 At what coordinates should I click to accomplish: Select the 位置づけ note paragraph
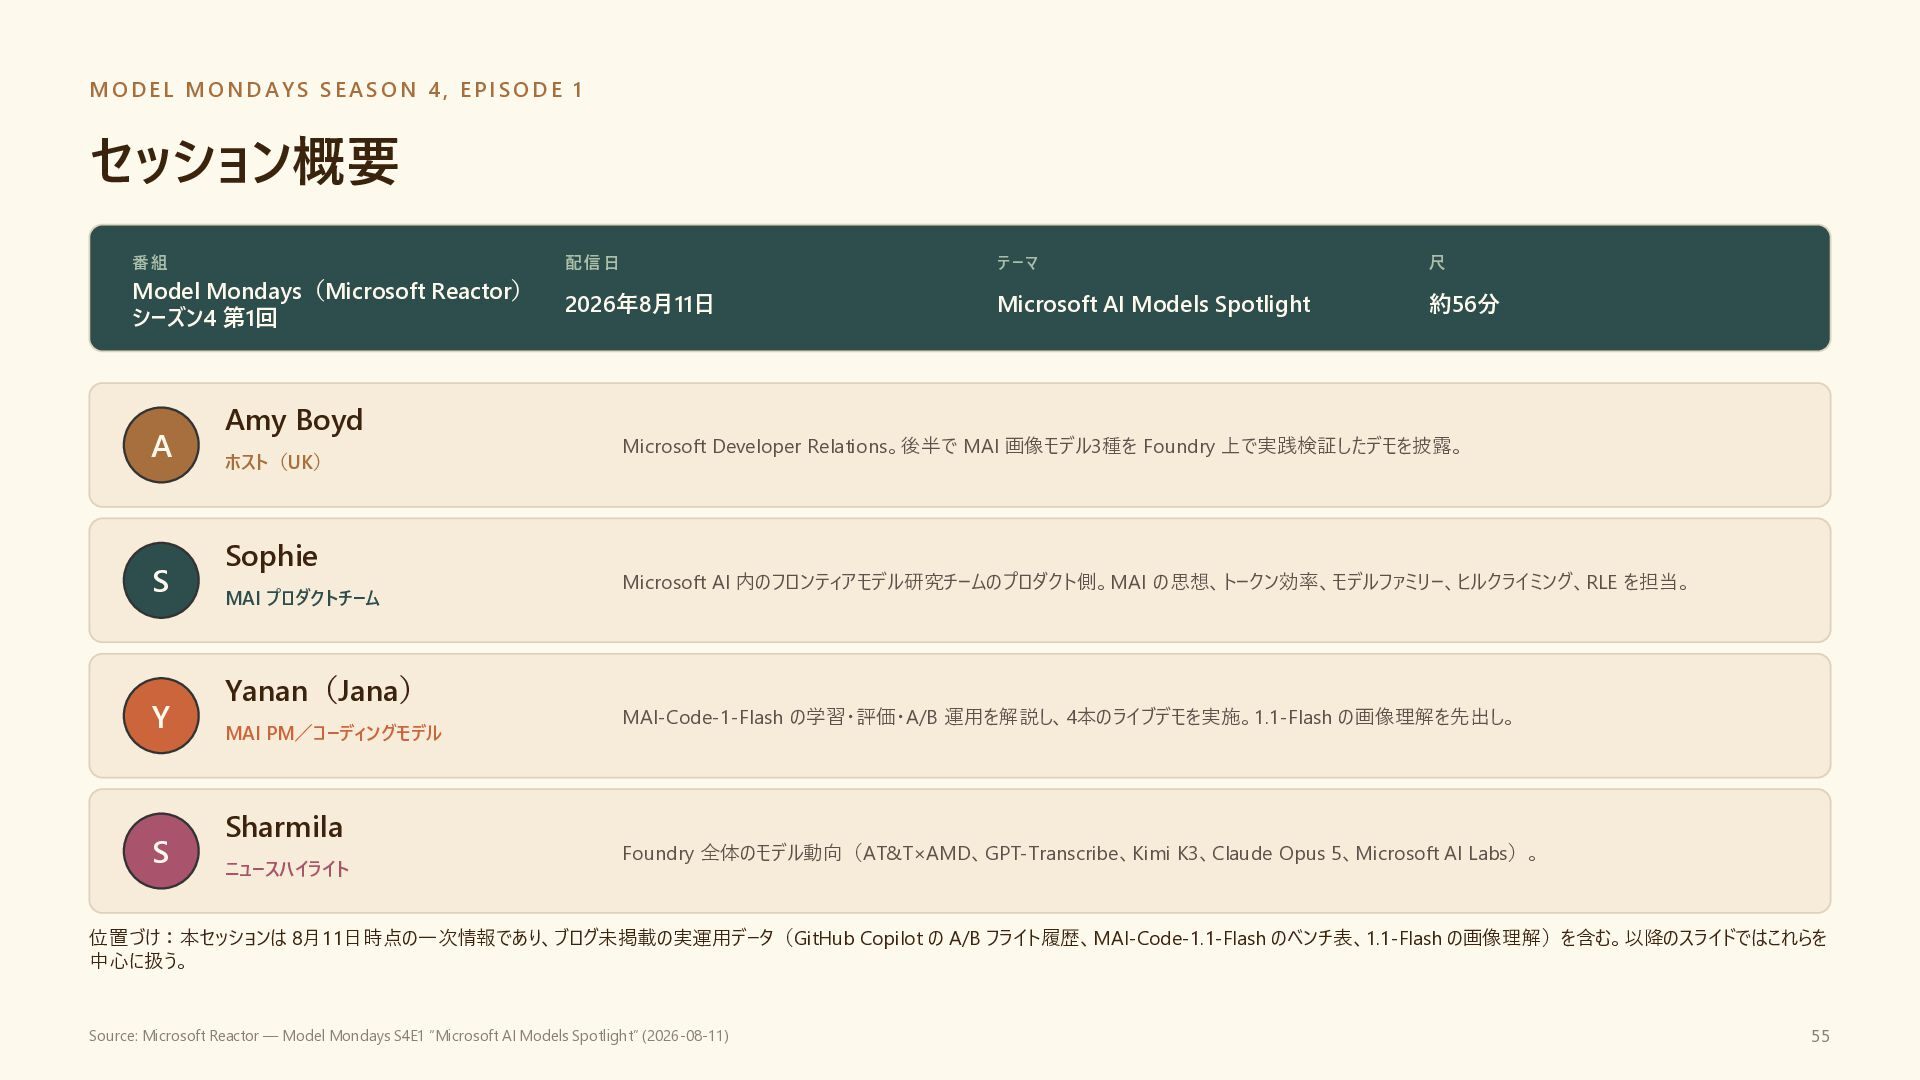(x=958, y=949)
